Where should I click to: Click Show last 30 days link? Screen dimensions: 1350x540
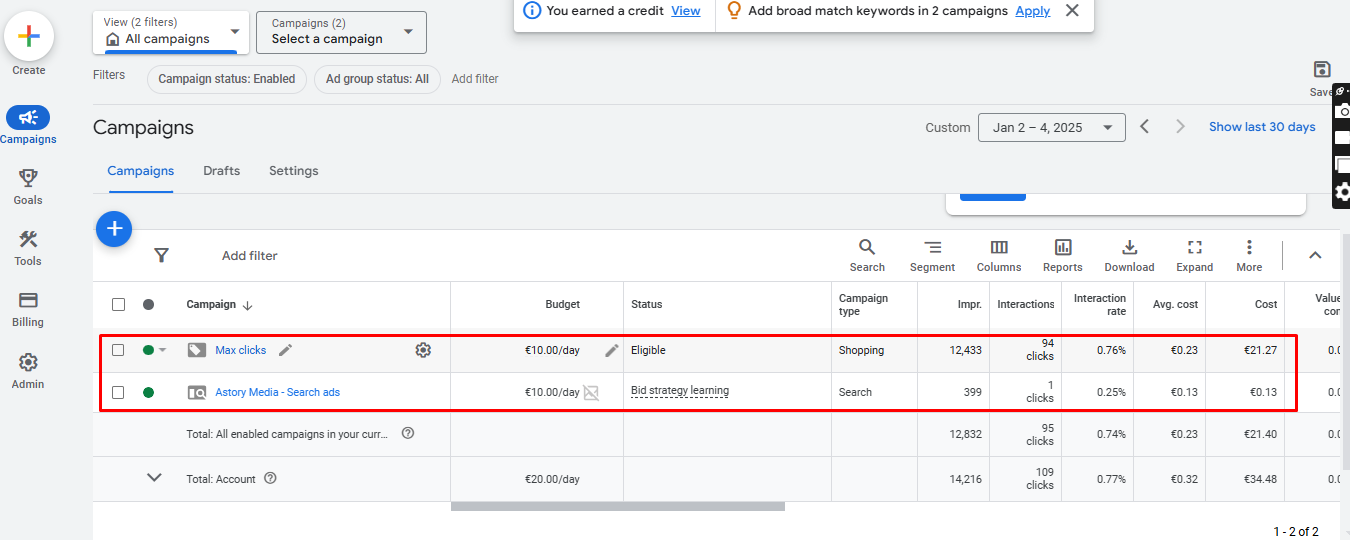pyautogui.click(x=1262, y=127)
